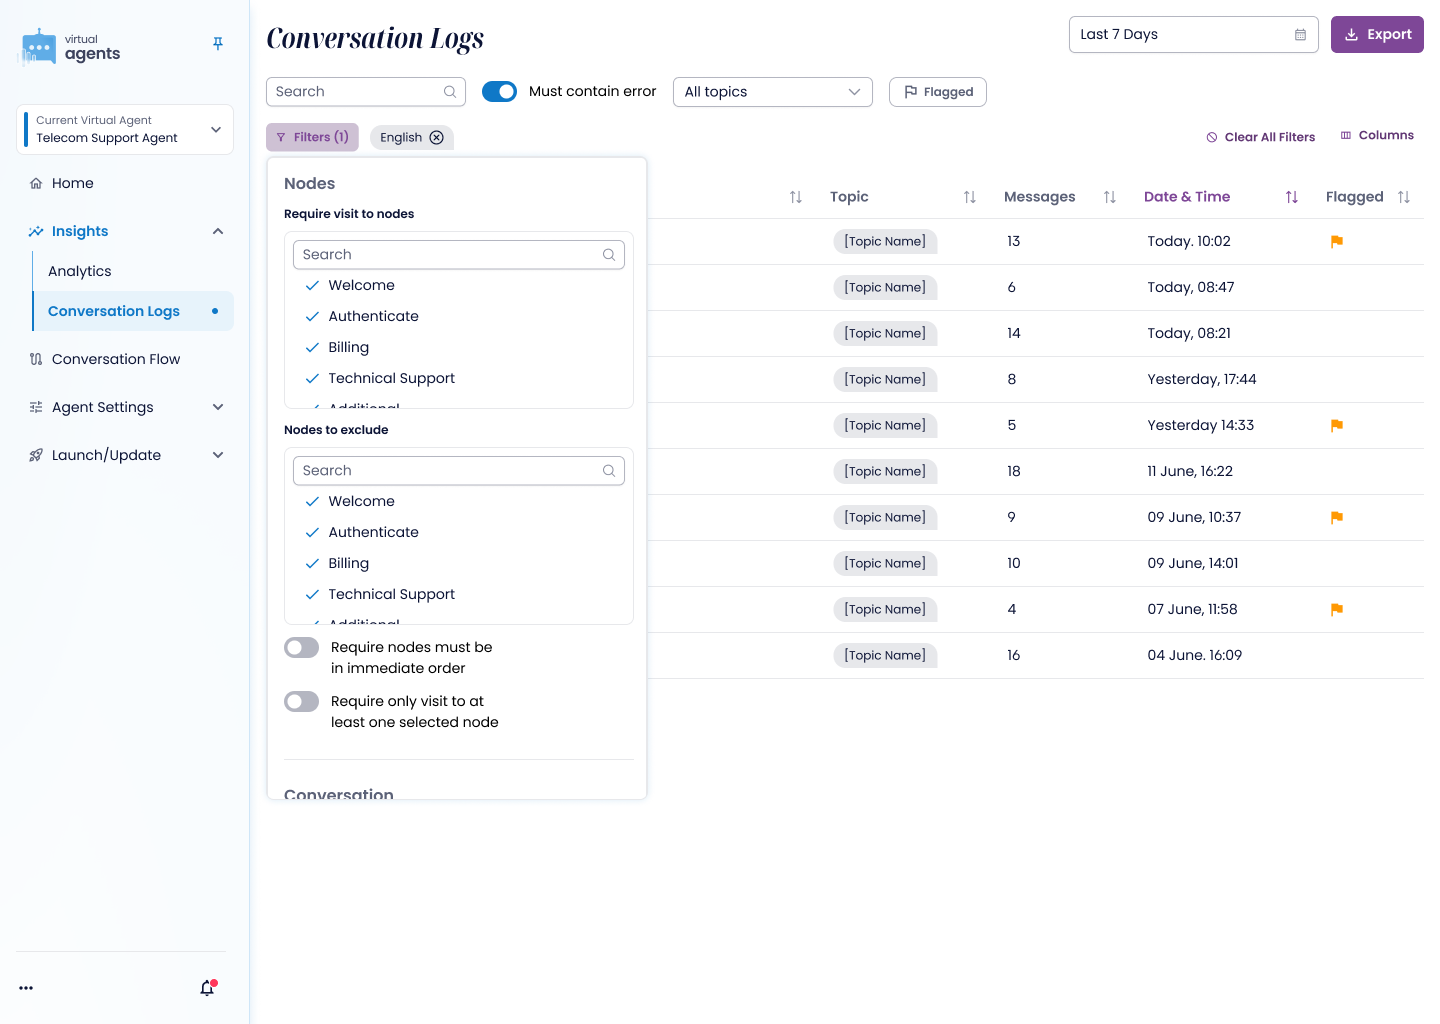Click the flag on 09 June 10:37 row

point(1337,517)
